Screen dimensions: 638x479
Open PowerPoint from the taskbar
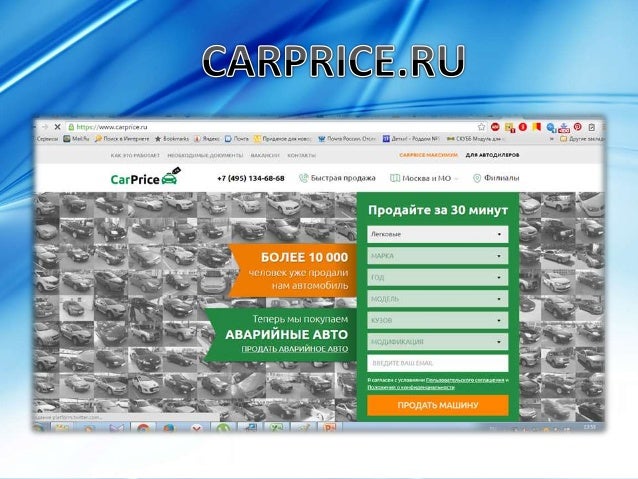click(329, 428)
